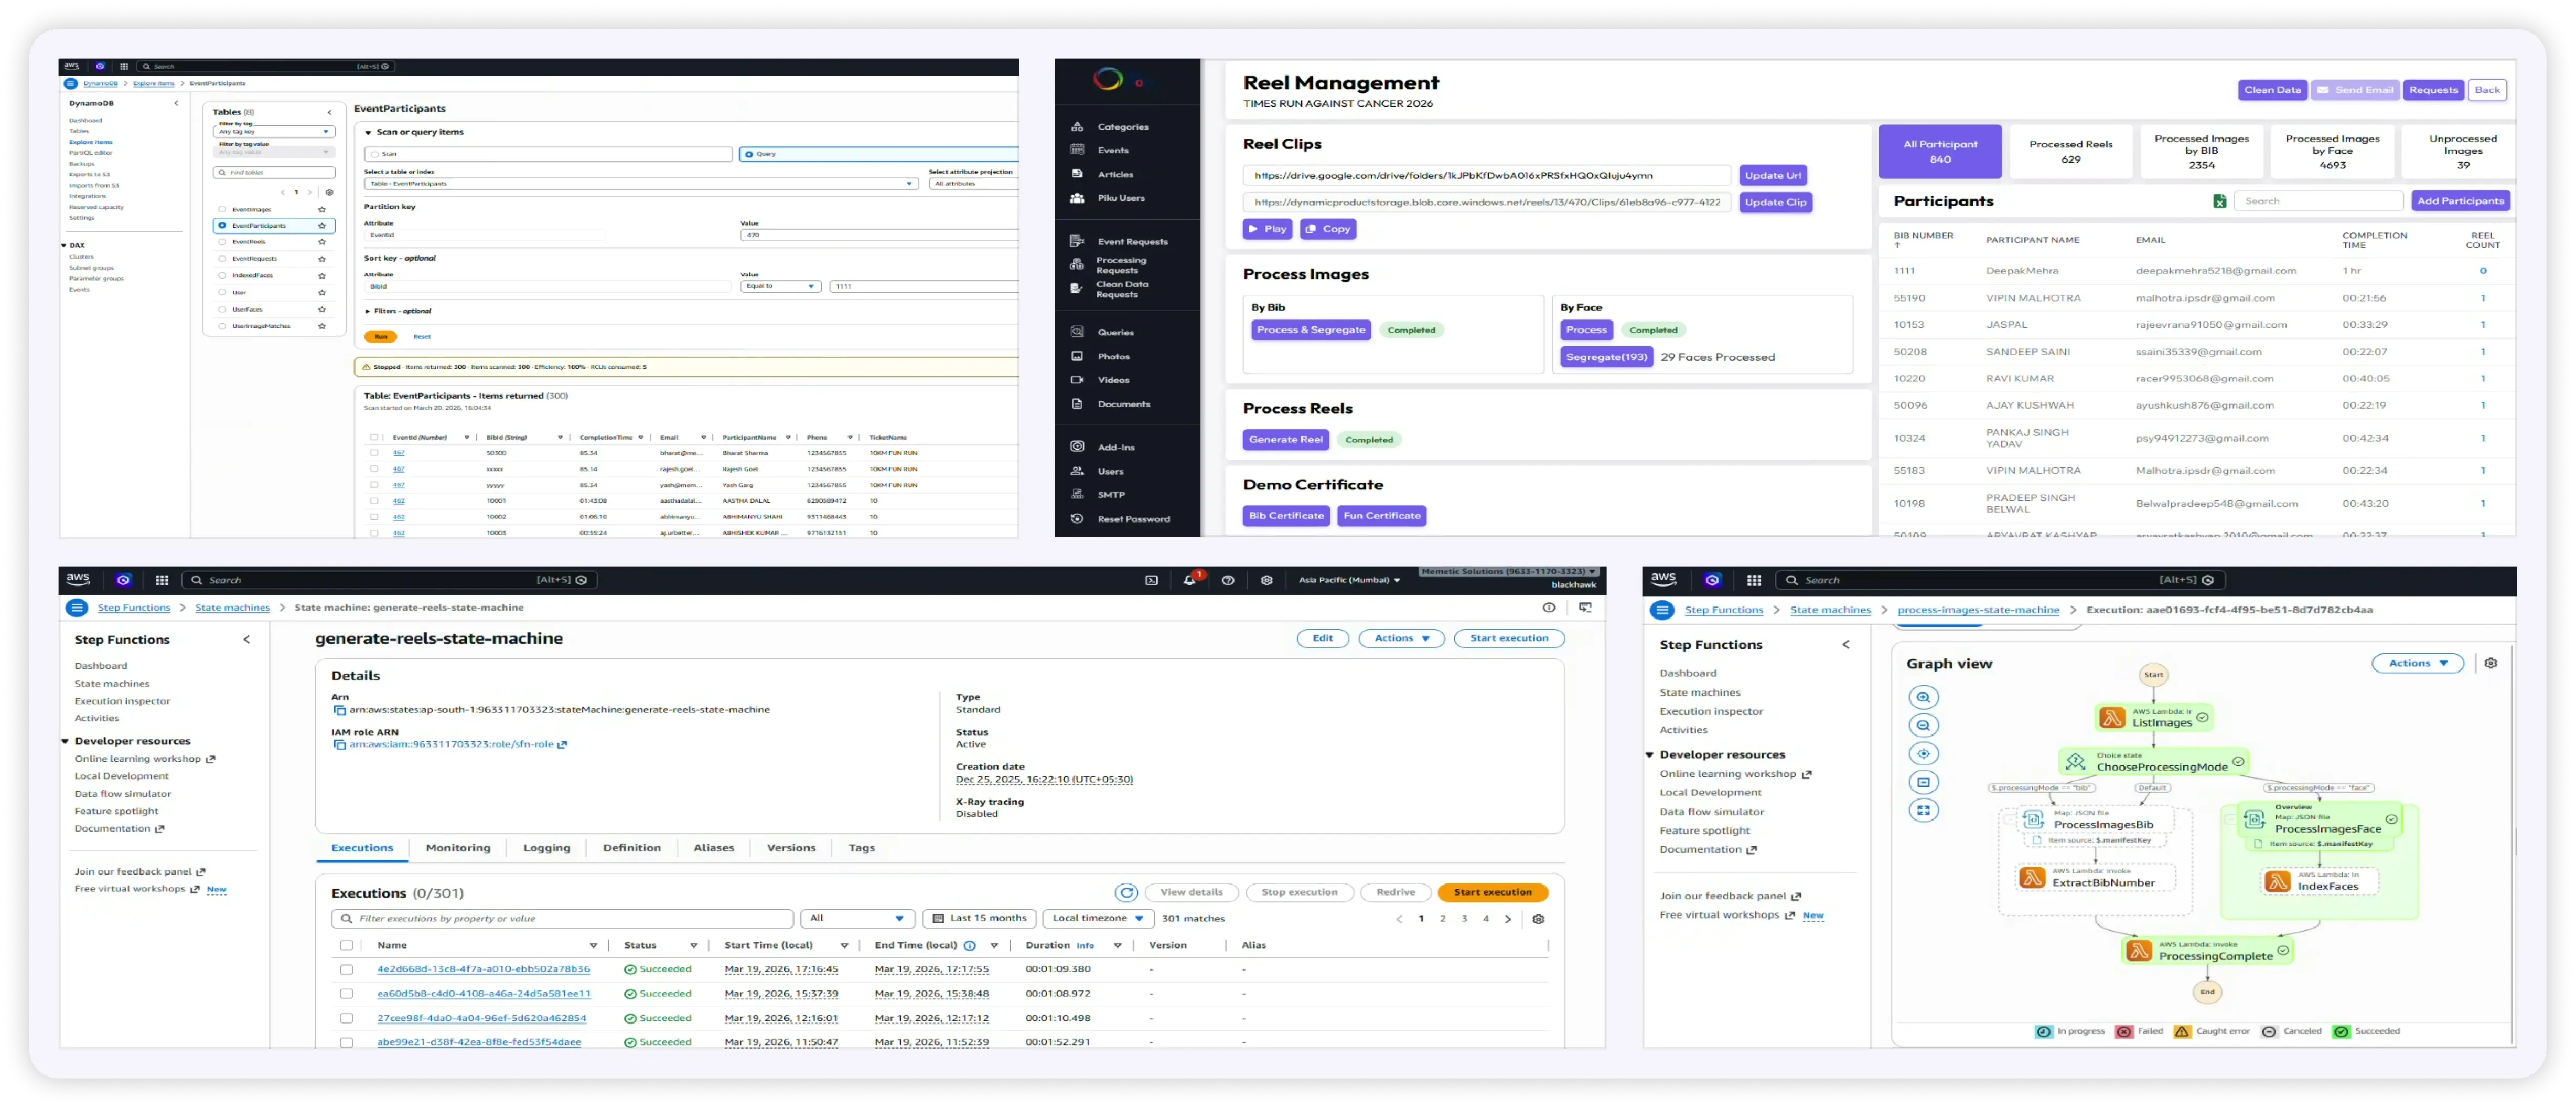Click the refresh icon beside View details
Screen dimensions: 2576x1108
pos(1126,892)
